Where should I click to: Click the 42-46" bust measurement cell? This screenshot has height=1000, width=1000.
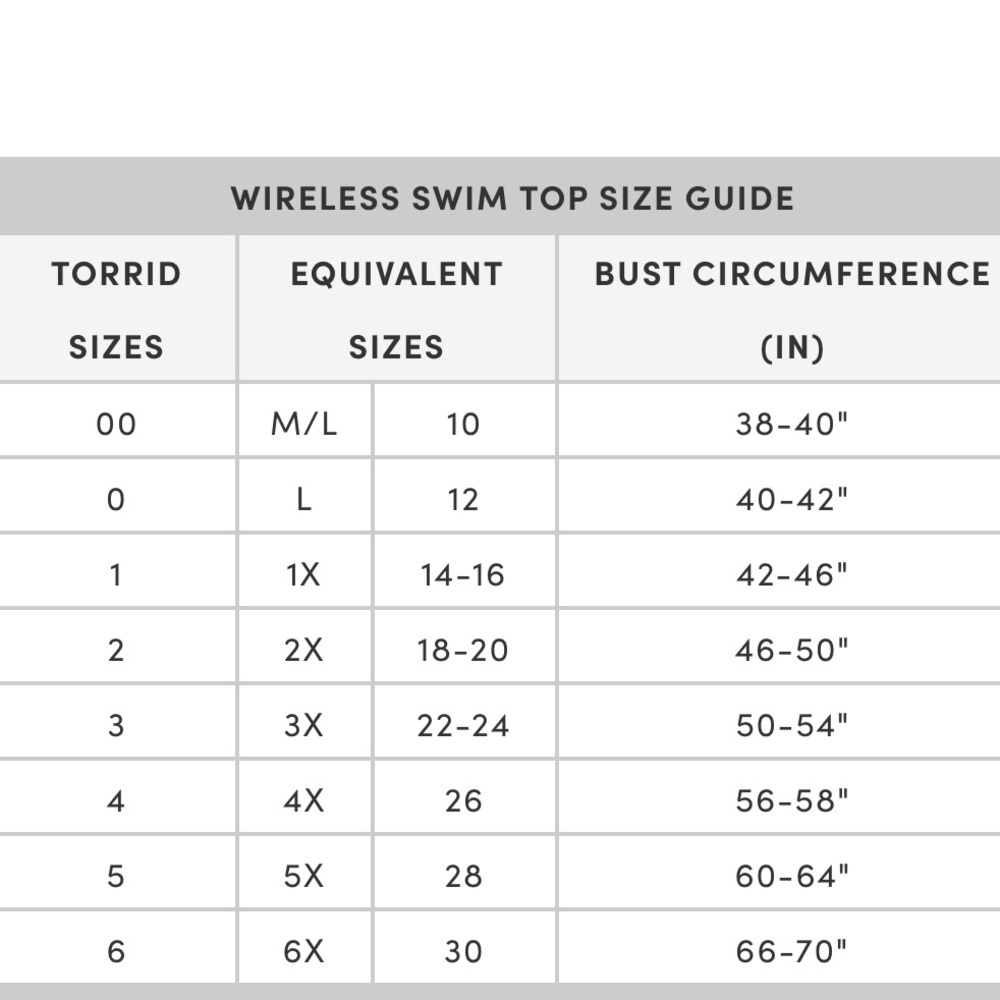coord(792,575)
